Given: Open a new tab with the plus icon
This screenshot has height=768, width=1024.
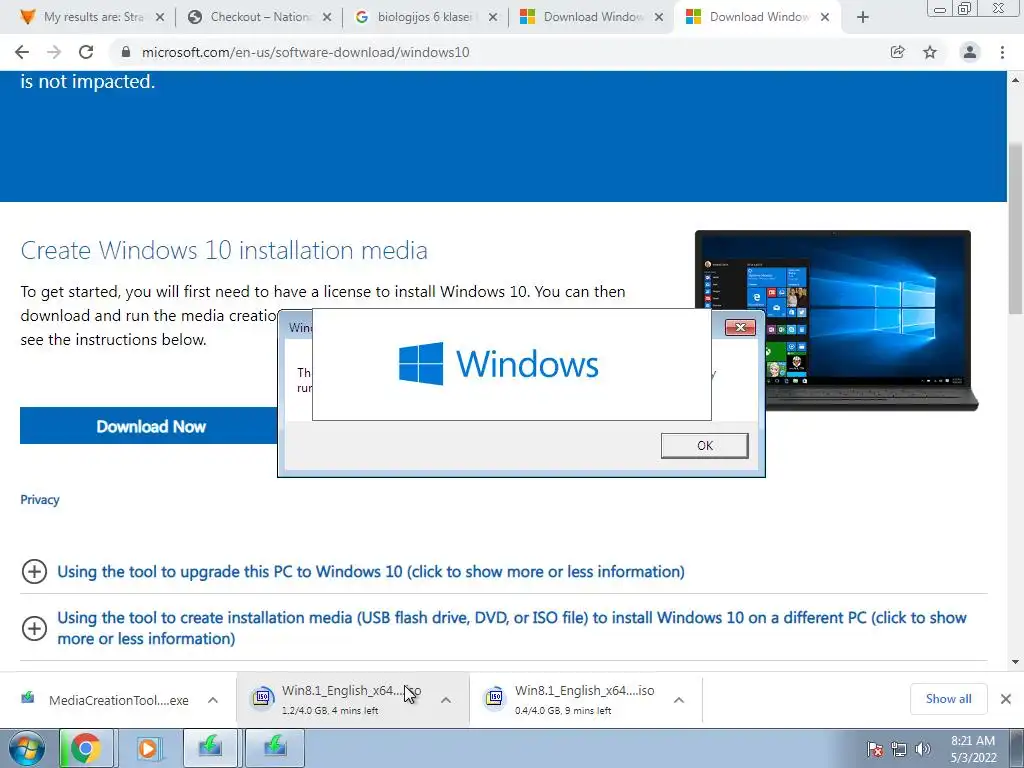Looking at the screenshot, I should (x=863, y=18).
